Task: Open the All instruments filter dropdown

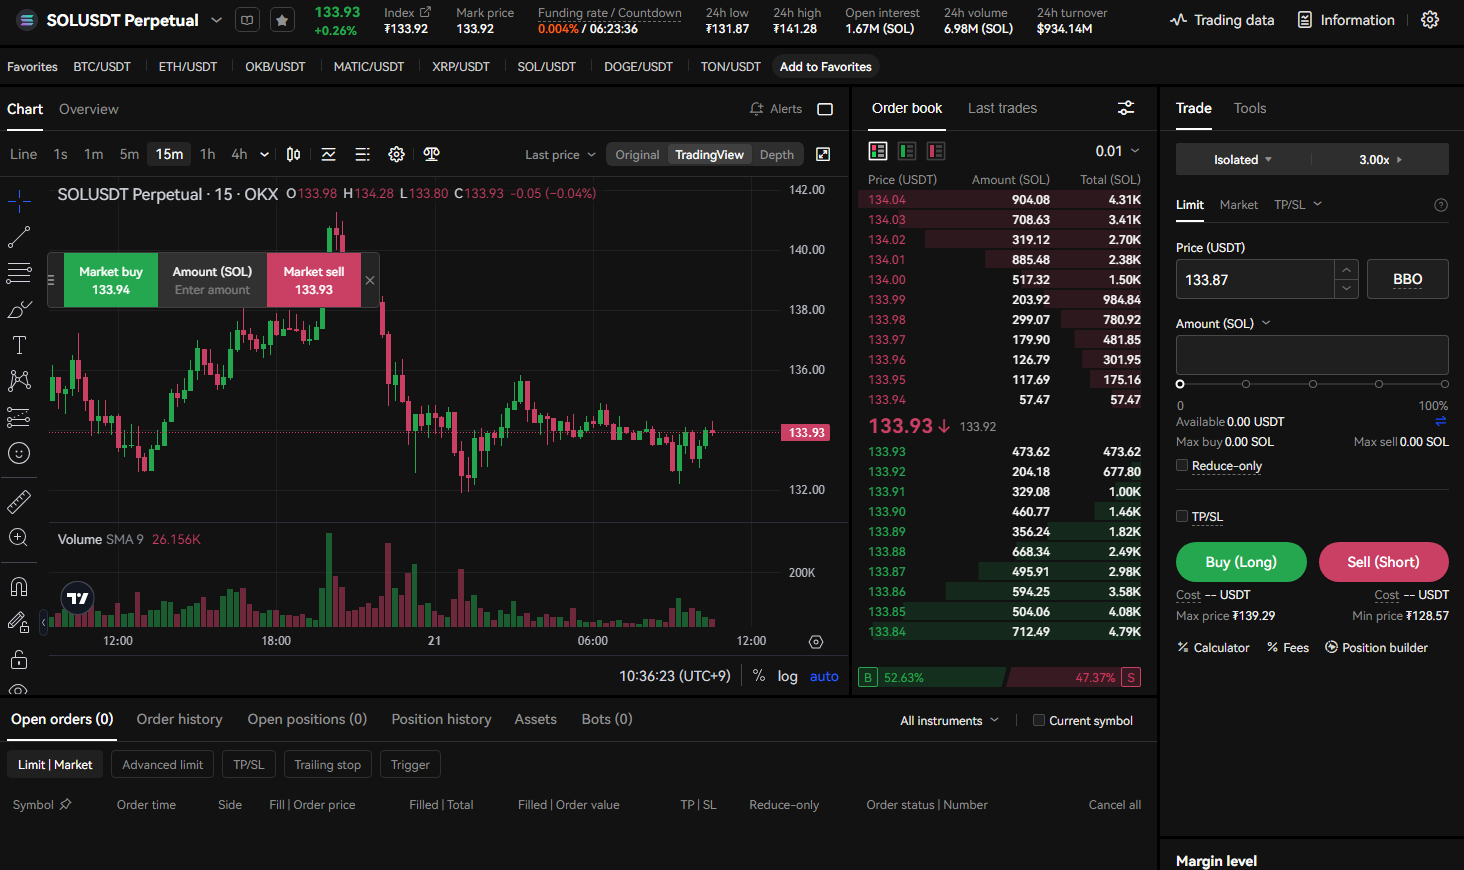Action: click(949, 720)
